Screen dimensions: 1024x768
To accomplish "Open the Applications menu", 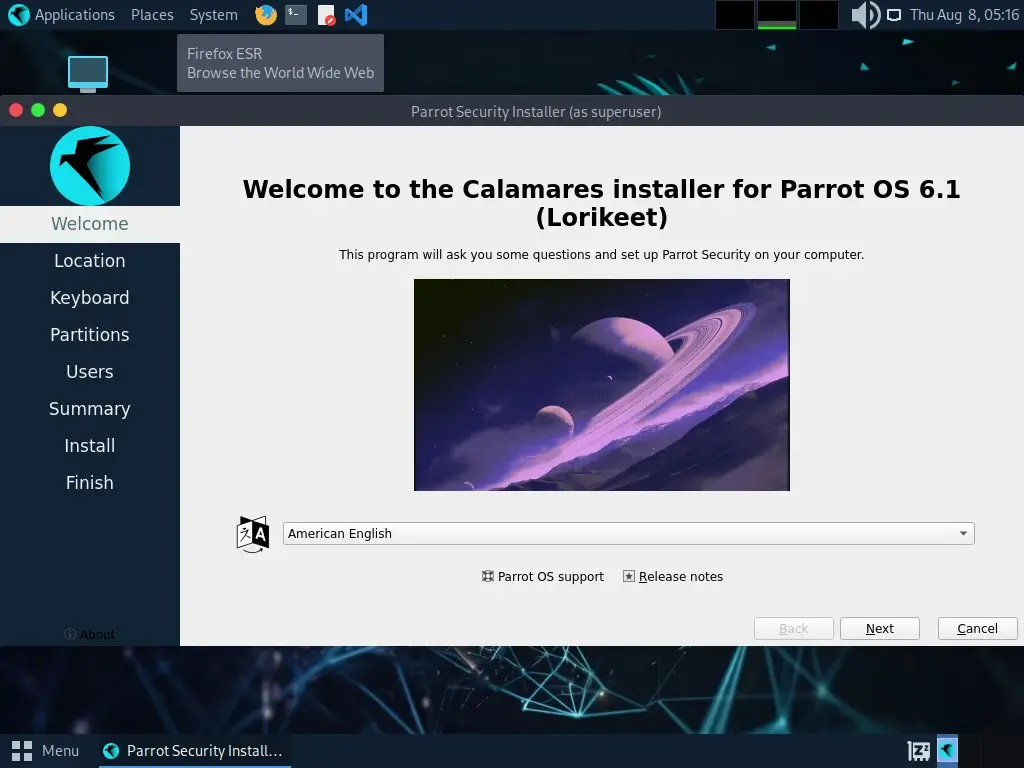I will (62, 15).
